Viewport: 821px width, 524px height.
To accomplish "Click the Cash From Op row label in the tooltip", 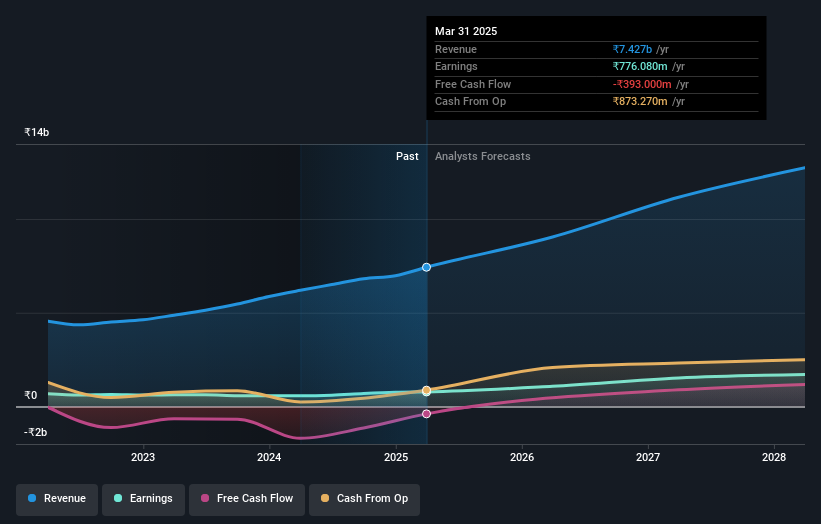I will click(x=470, y=101).
